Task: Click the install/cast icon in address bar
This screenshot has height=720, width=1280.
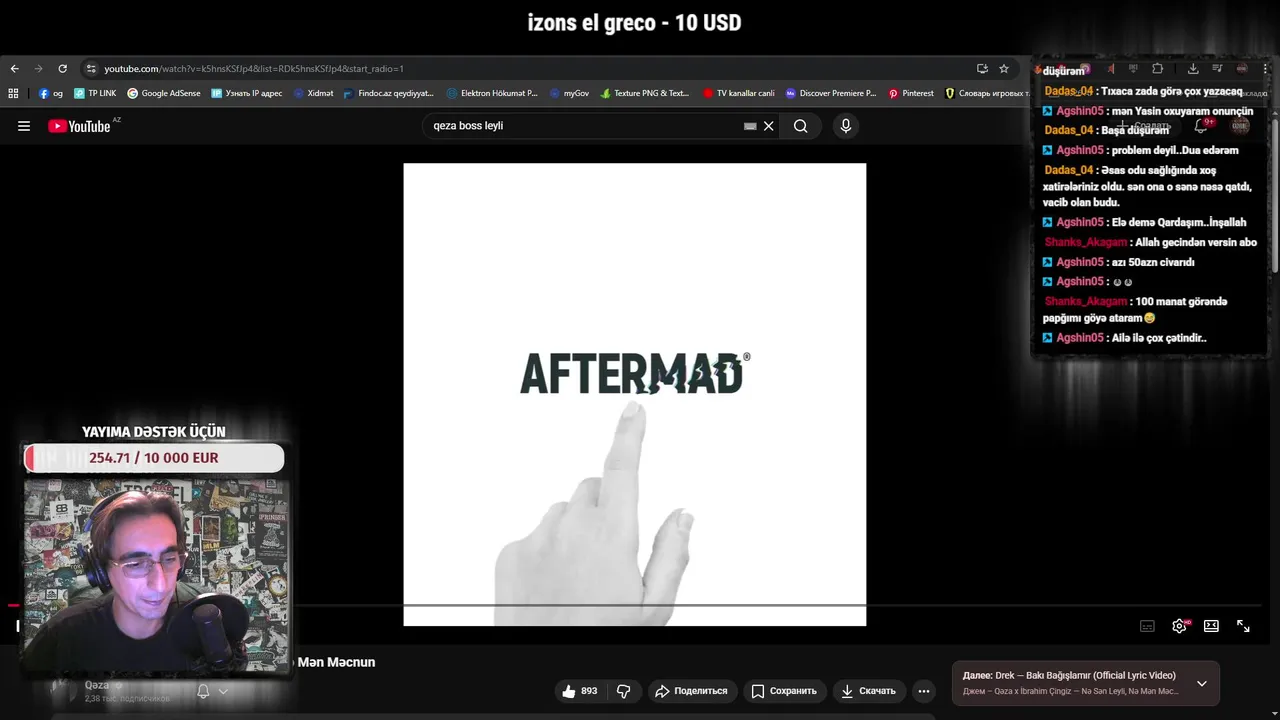Action: 982,69
